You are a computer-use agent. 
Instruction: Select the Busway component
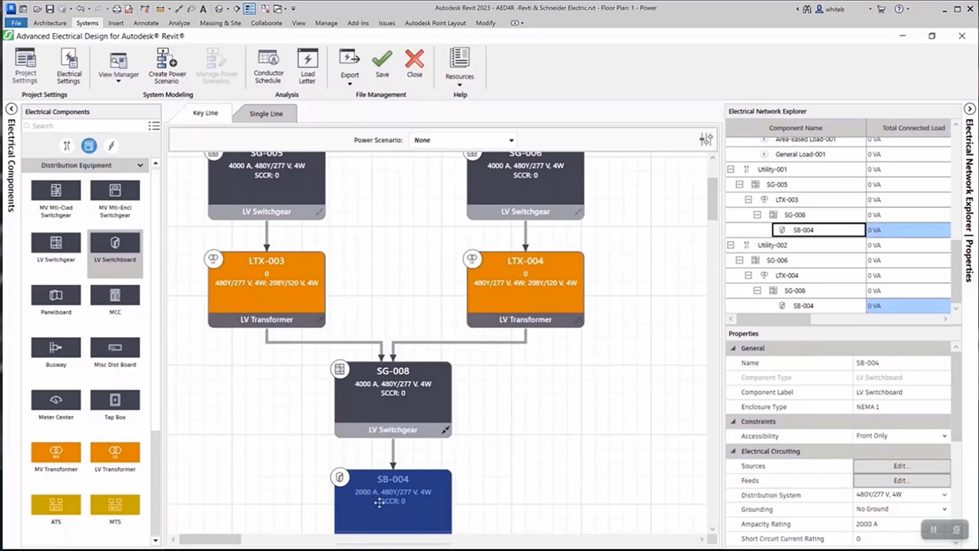tap(56, 353)
